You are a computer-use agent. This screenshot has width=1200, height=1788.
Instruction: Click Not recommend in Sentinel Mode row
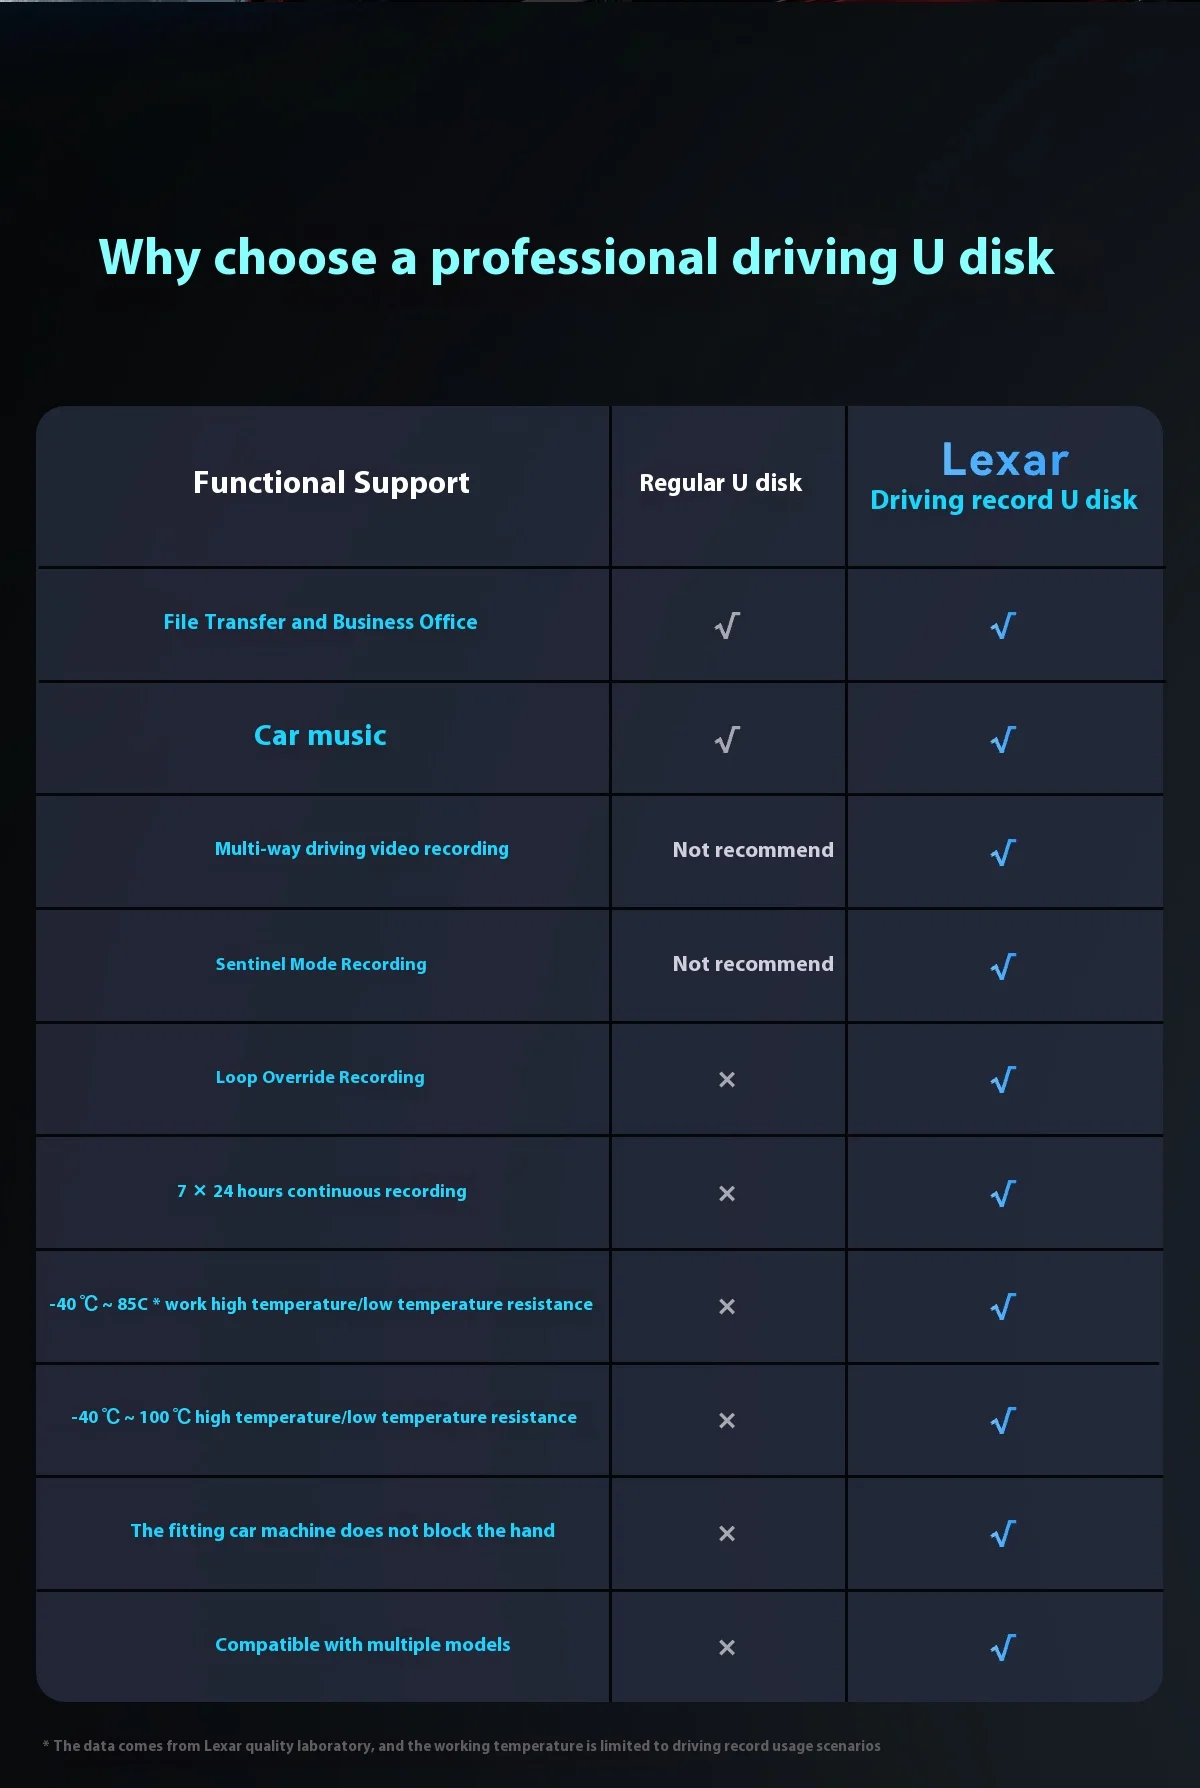(753, 964)
